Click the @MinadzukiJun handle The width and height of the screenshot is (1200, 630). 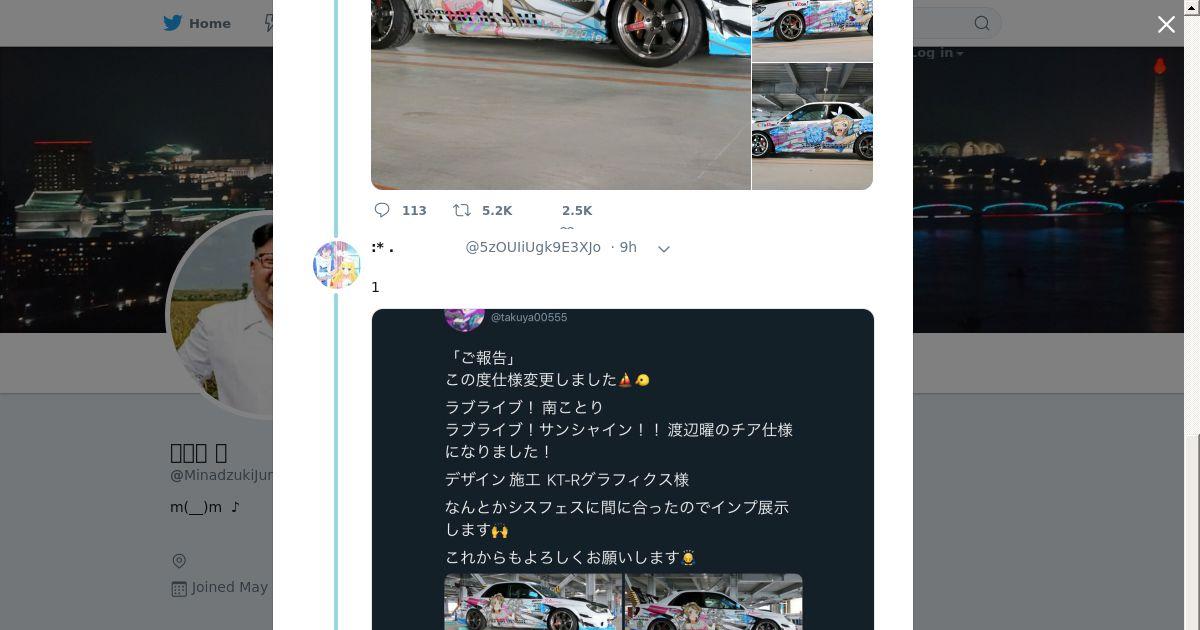(x=222, y=475)
